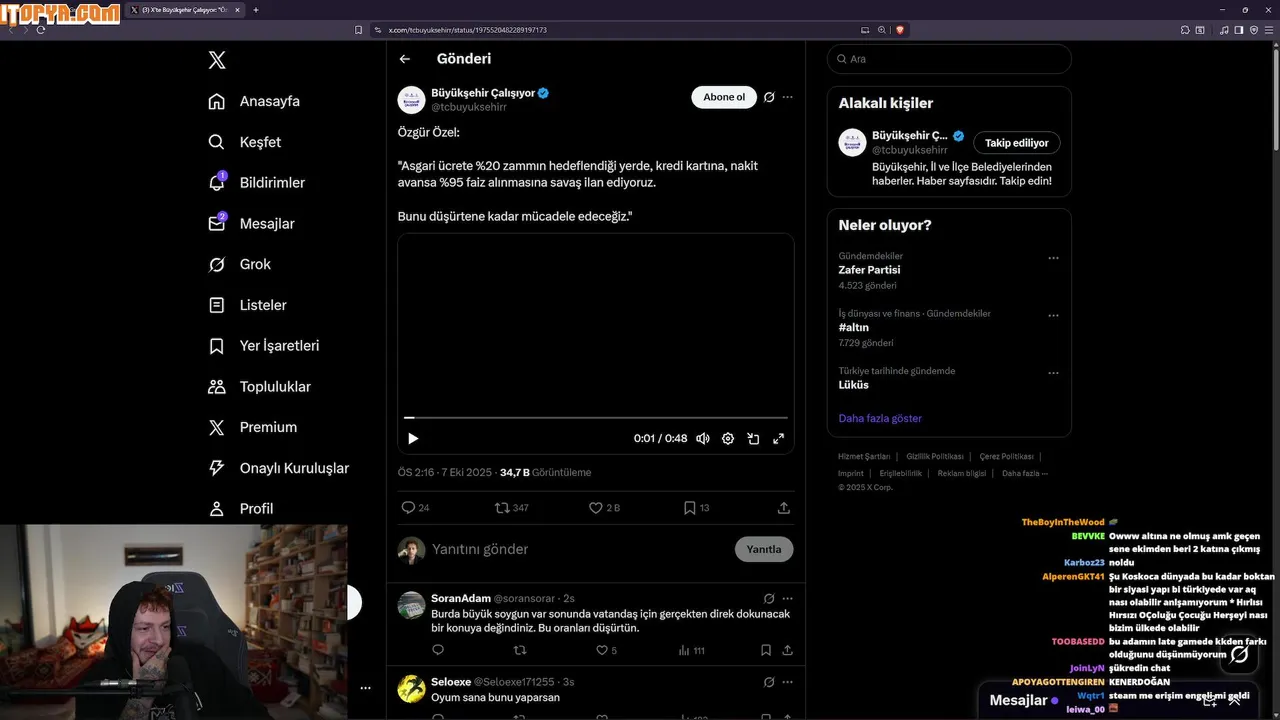Click the Topluluklar people icon
The image size is (1280, 720).
[x=216, y=386]
